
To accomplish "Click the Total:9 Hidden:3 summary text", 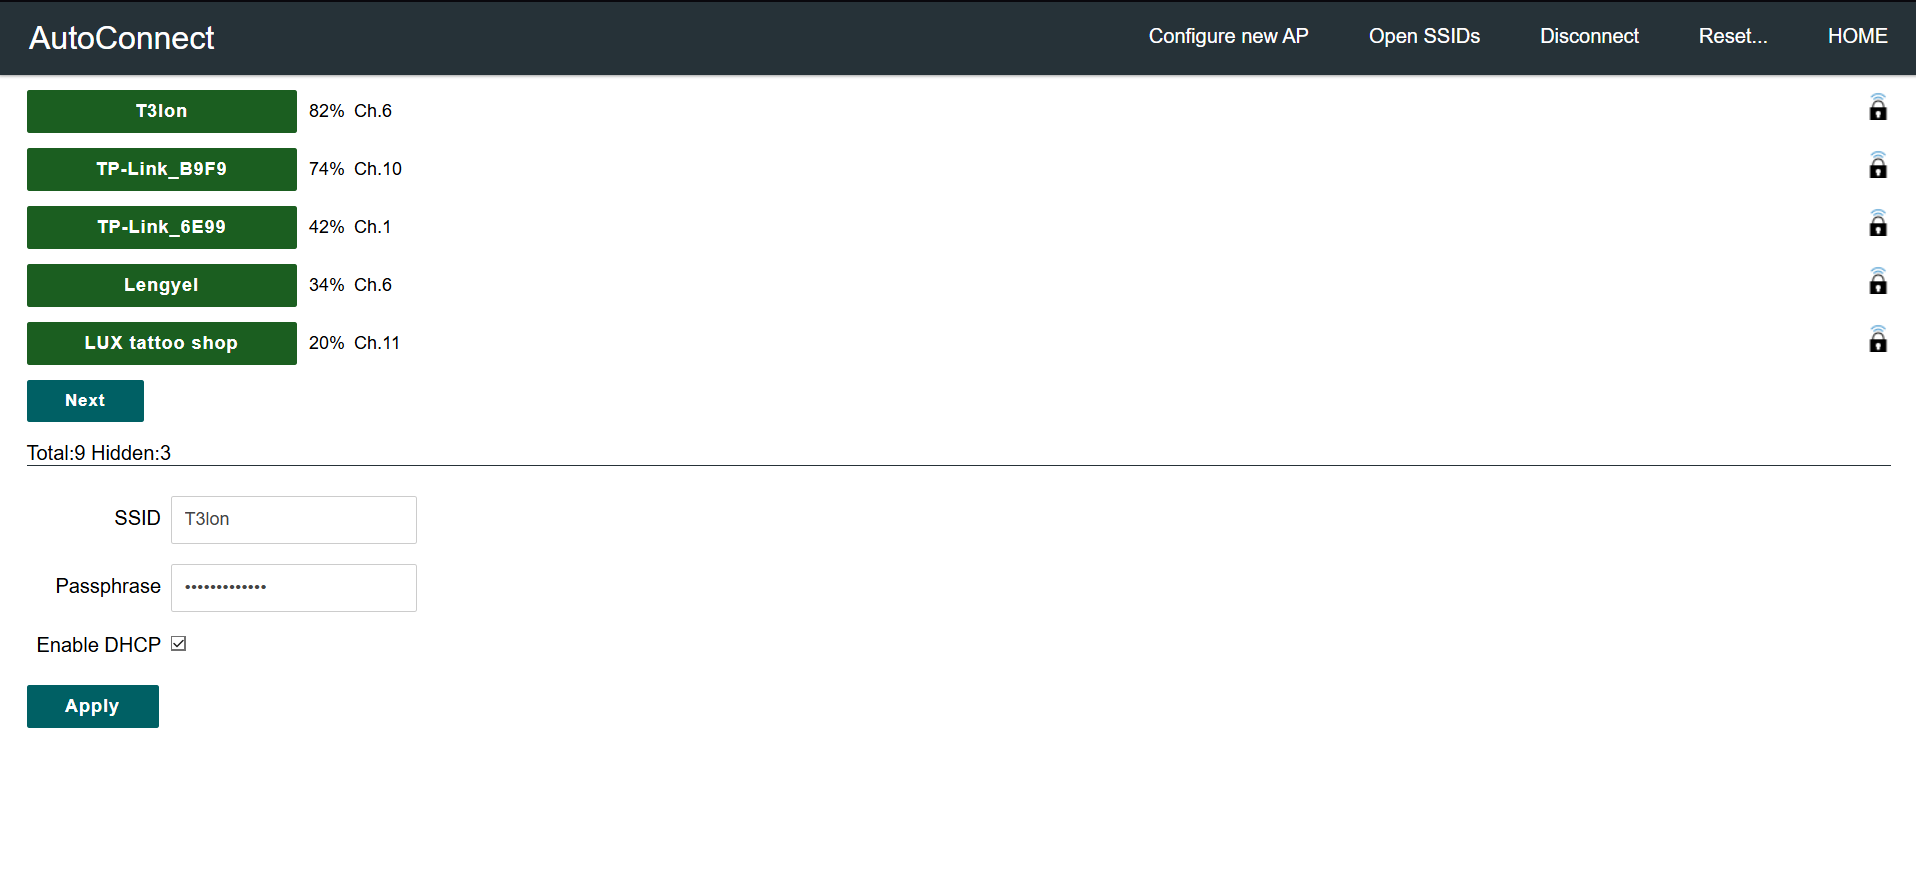I will (x=99, y=453).
